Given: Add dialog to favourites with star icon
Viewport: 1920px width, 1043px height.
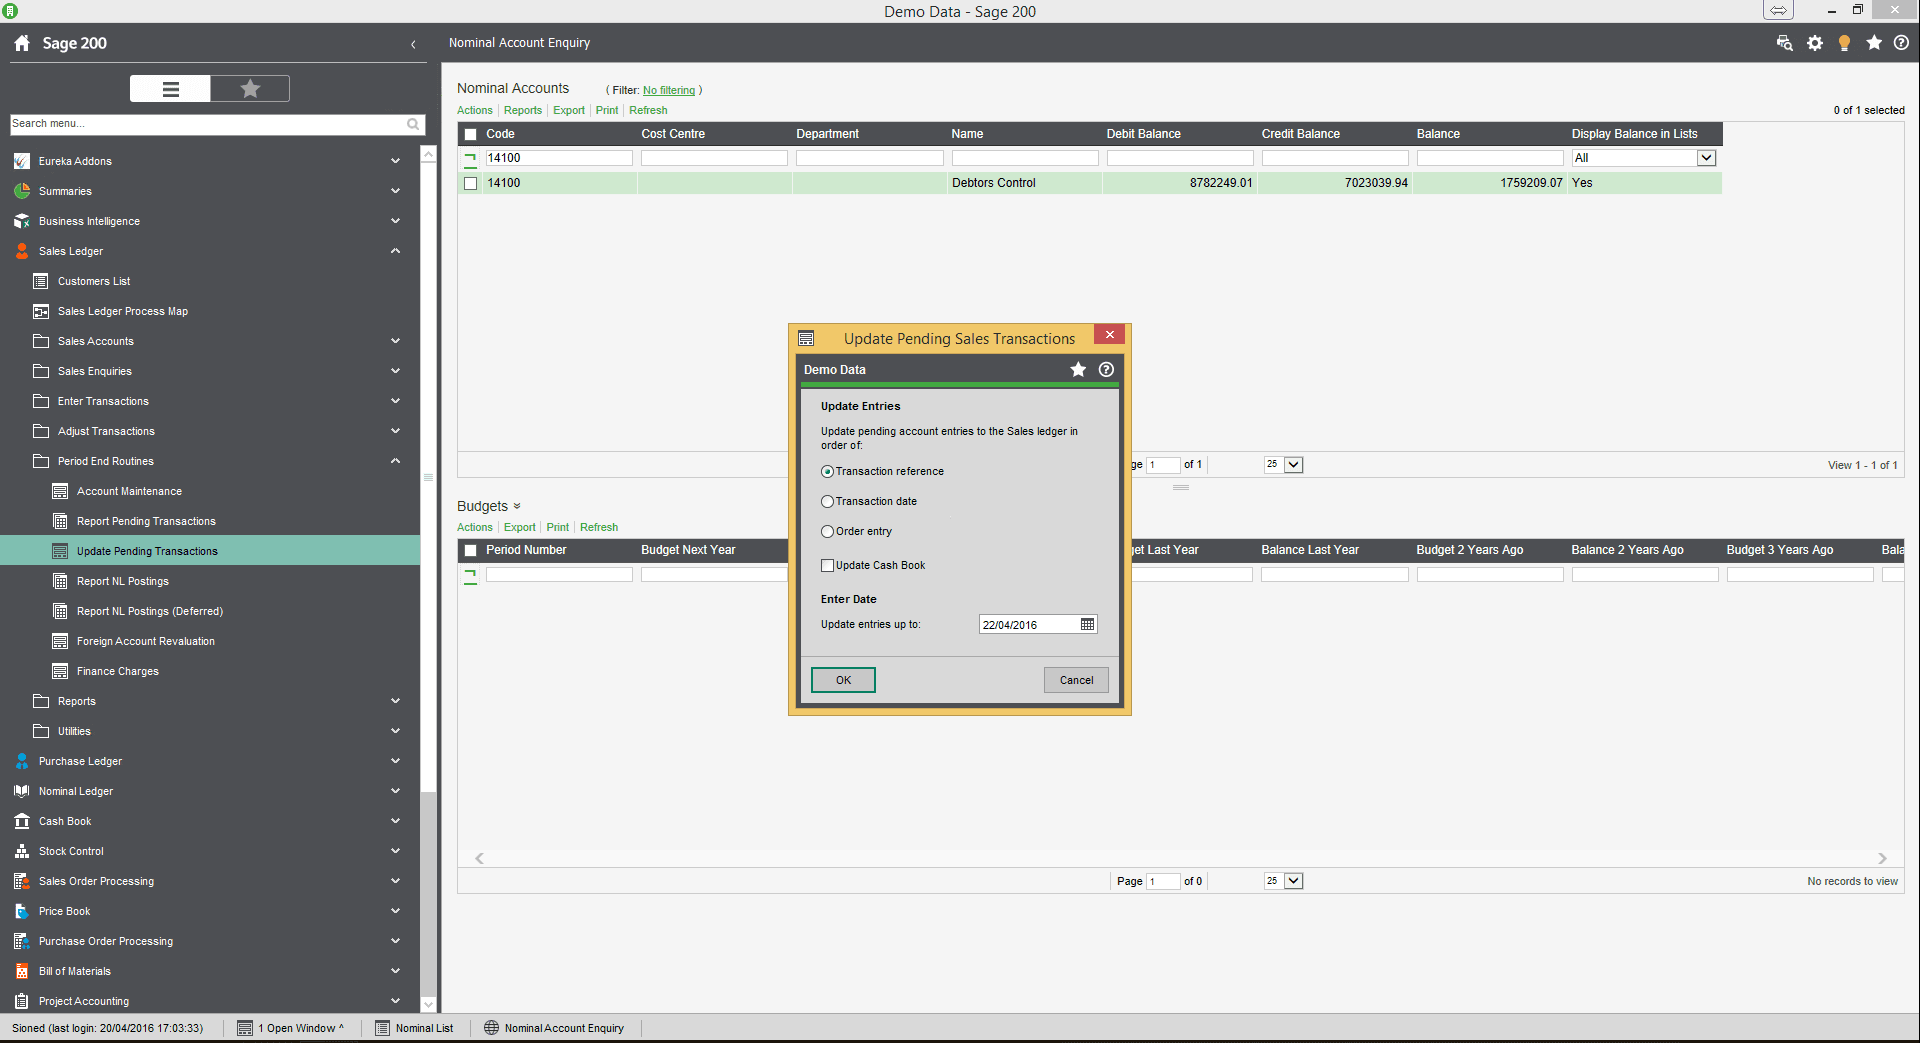Looking at the screenshot, I should pyautogui.click(x=1078, y=369).
